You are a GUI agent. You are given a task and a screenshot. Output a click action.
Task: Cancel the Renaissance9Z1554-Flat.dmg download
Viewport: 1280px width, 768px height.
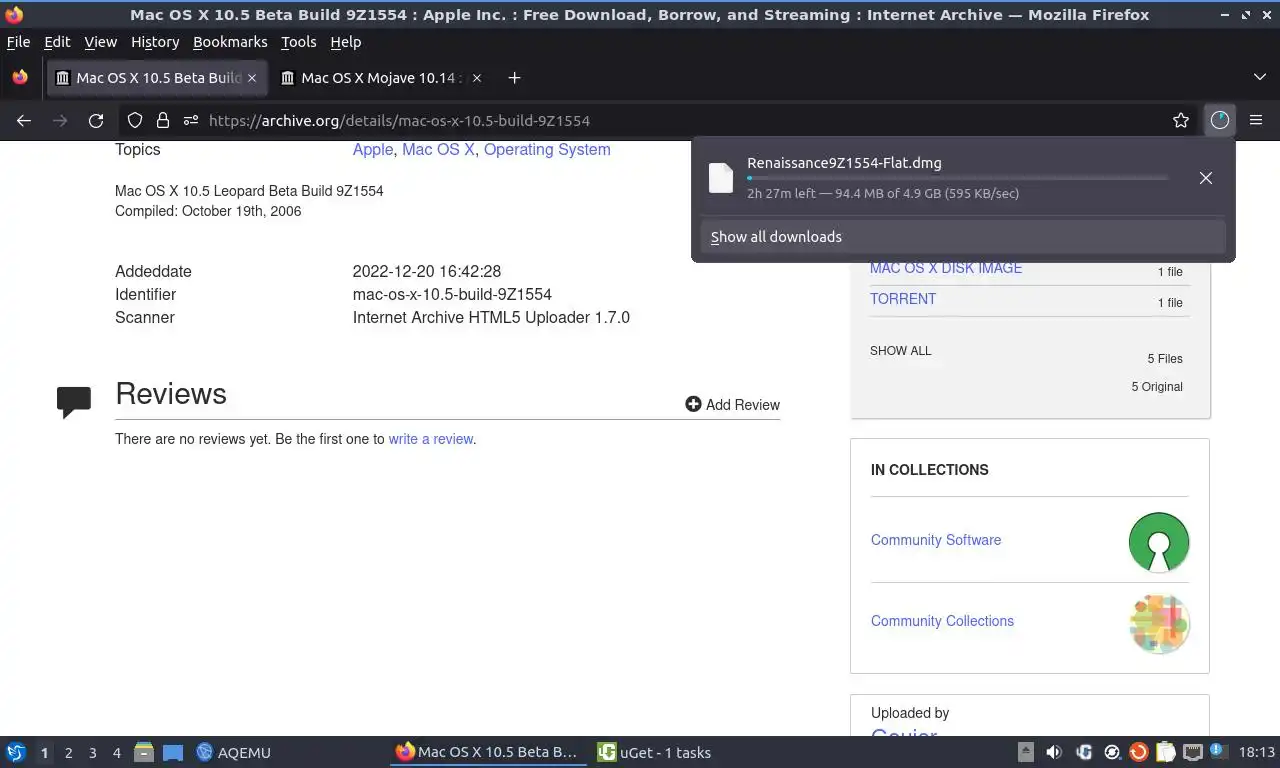click(x=1205, y=178)
